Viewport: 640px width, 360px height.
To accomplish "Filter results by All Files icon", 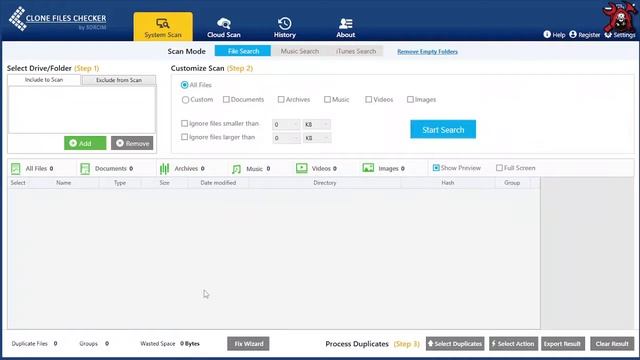I will pos(16,169).
